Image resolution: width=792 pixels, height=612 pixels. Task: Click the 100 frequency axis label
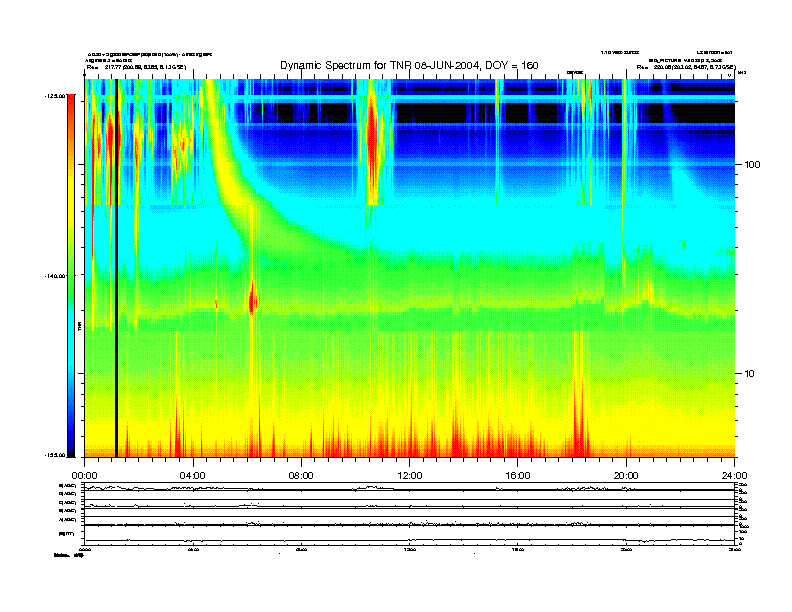click(753, 165)
